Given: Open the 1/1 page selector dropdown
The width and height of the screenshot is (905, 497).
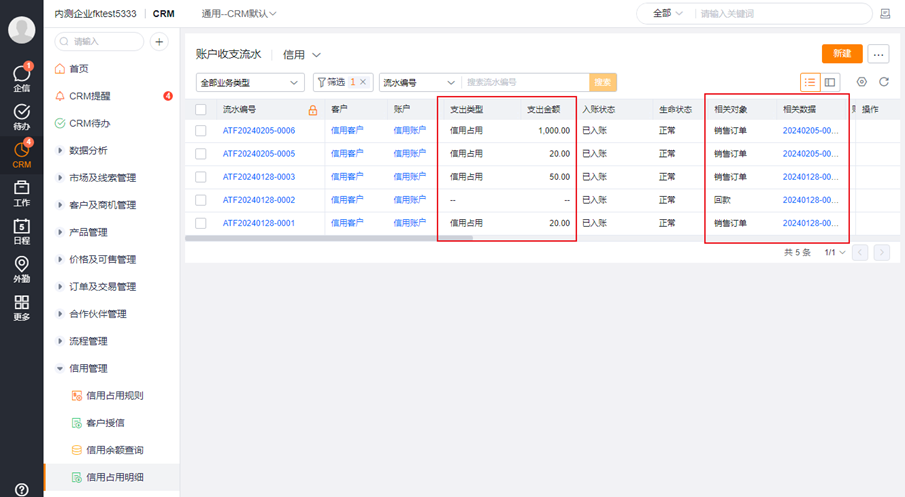Looking at the screenshot, I should click(x=835, y=252).
